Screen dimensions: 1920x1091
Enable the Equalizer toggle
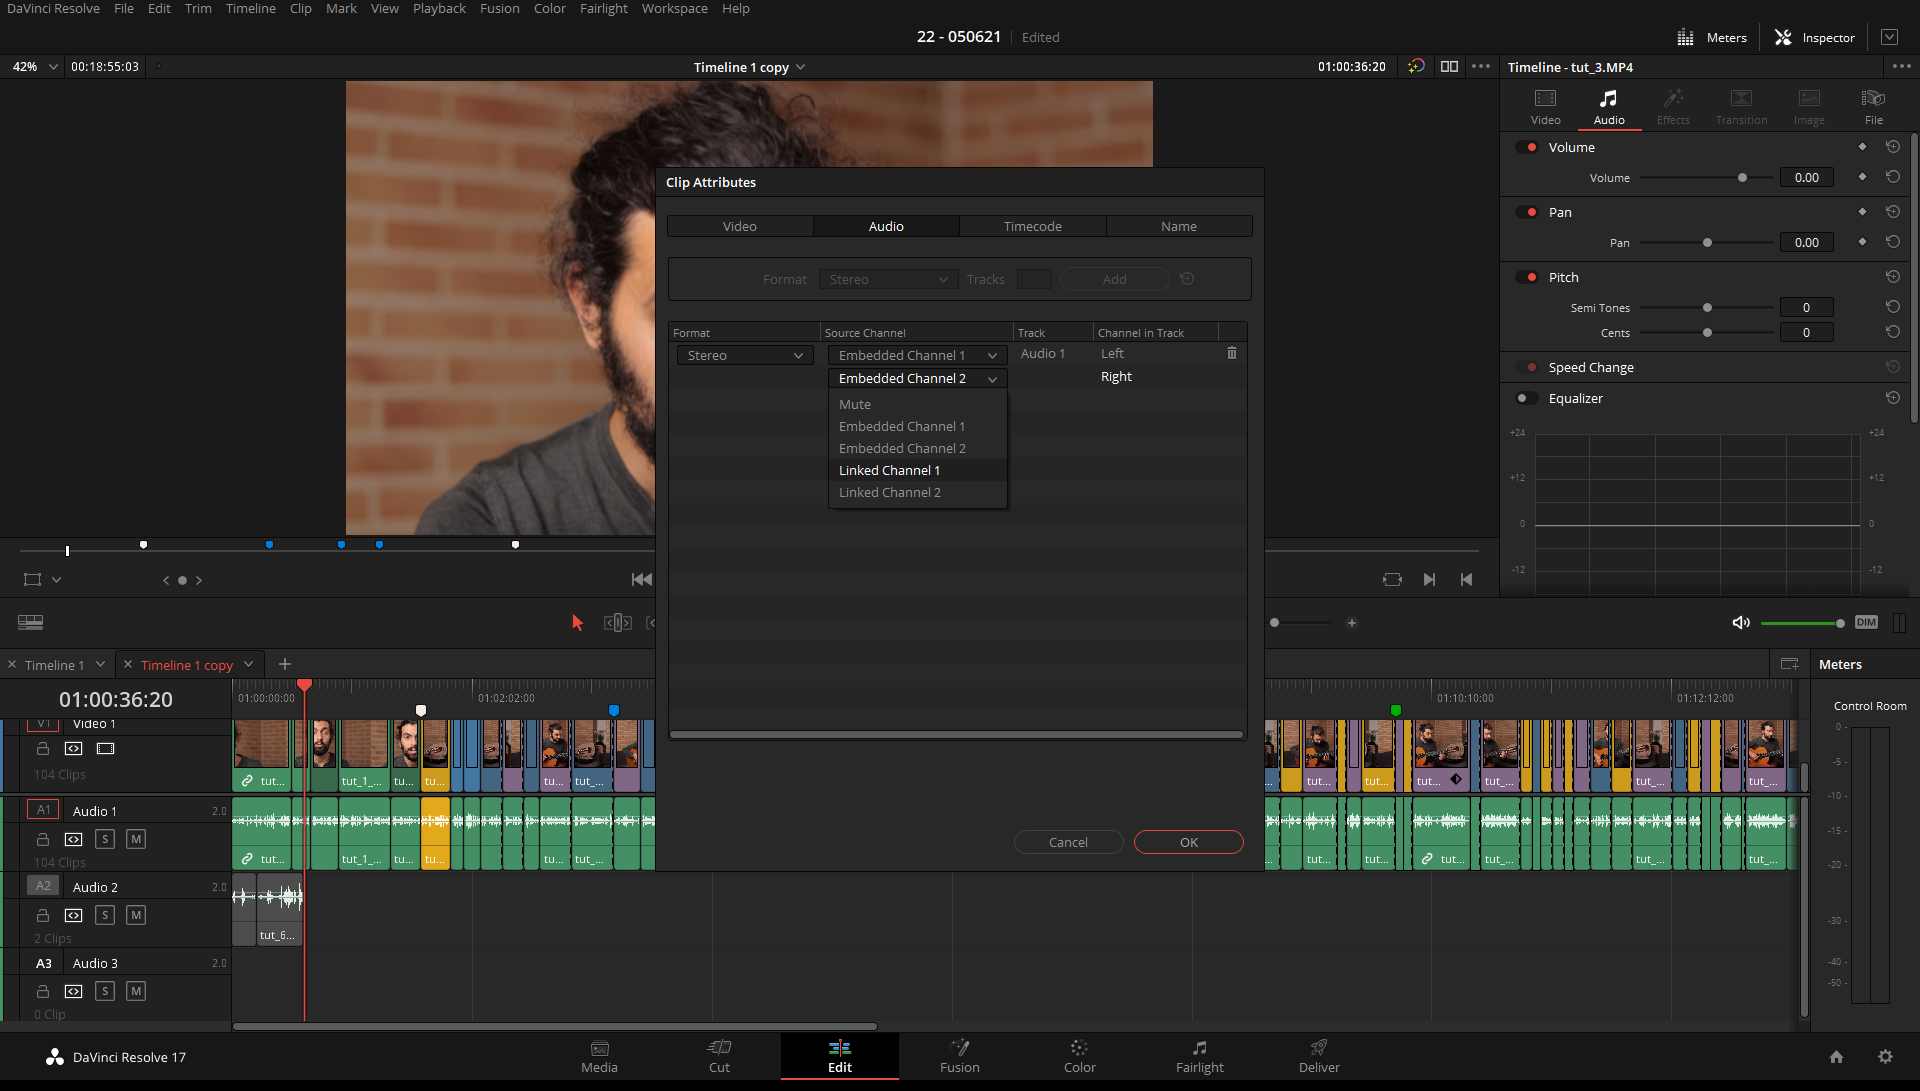tap(1527, 398)
